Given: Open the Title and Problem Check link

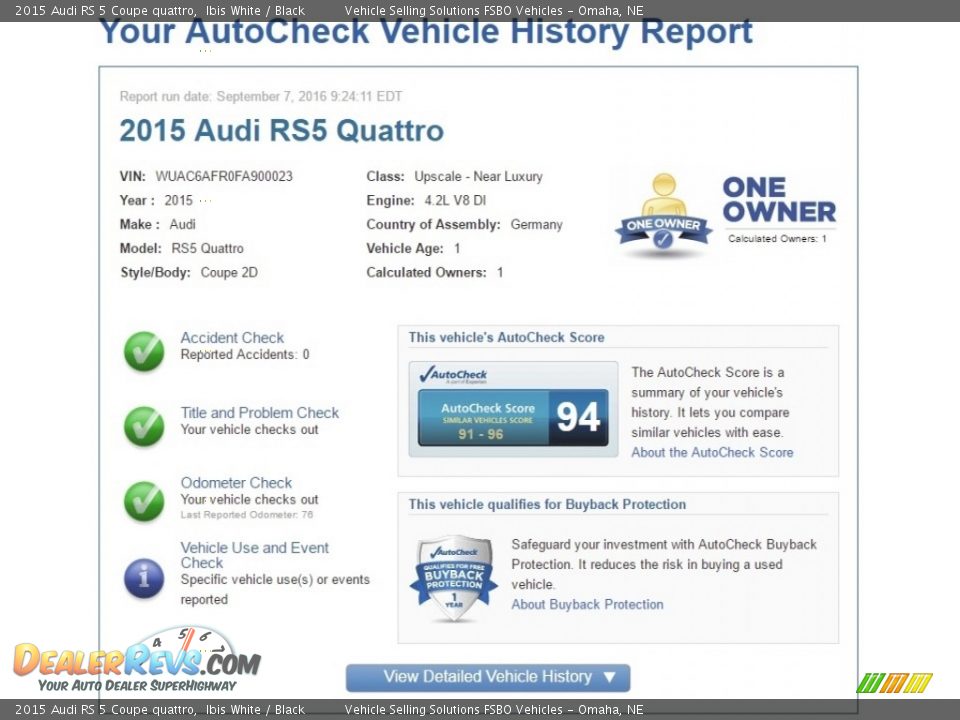Looking at the screenshot, I should 260,413.
